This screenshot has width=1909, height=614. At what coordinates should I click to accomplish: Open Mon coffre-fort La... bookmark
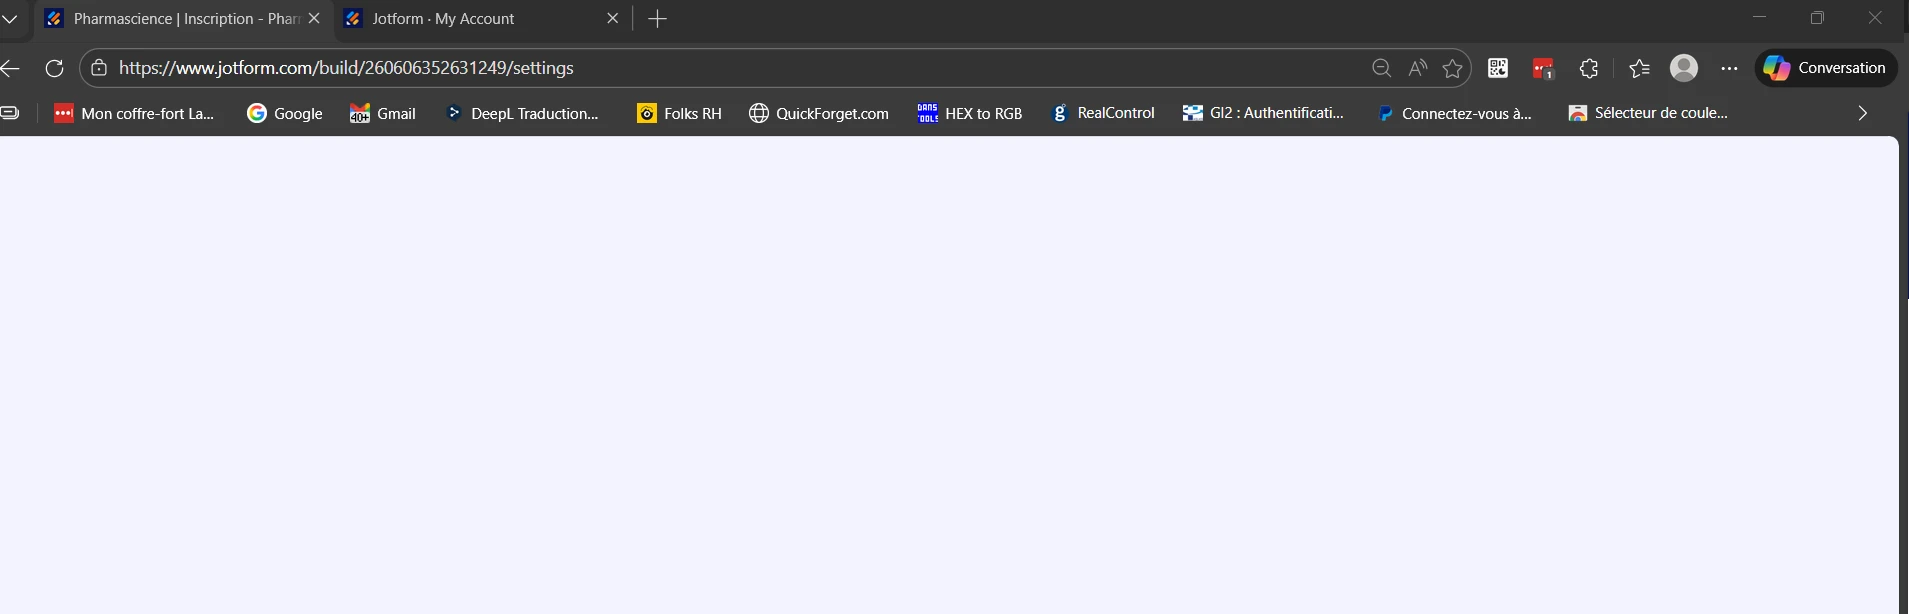(134, 113)
